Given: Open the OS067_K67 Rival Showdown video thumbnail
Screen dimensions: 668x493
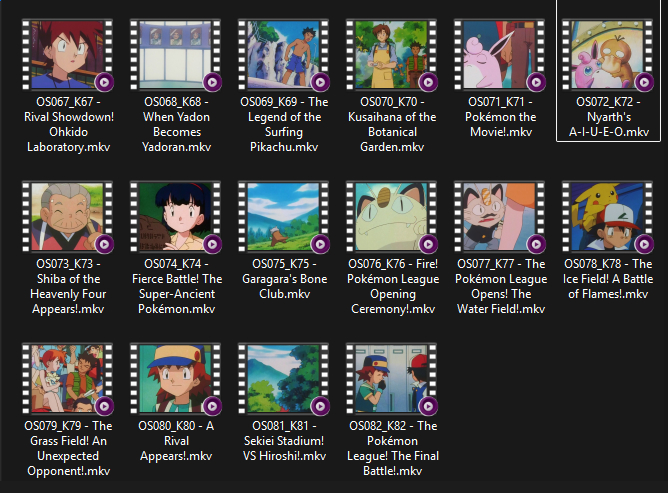Looking at the screenshot, I should [68, 55].
